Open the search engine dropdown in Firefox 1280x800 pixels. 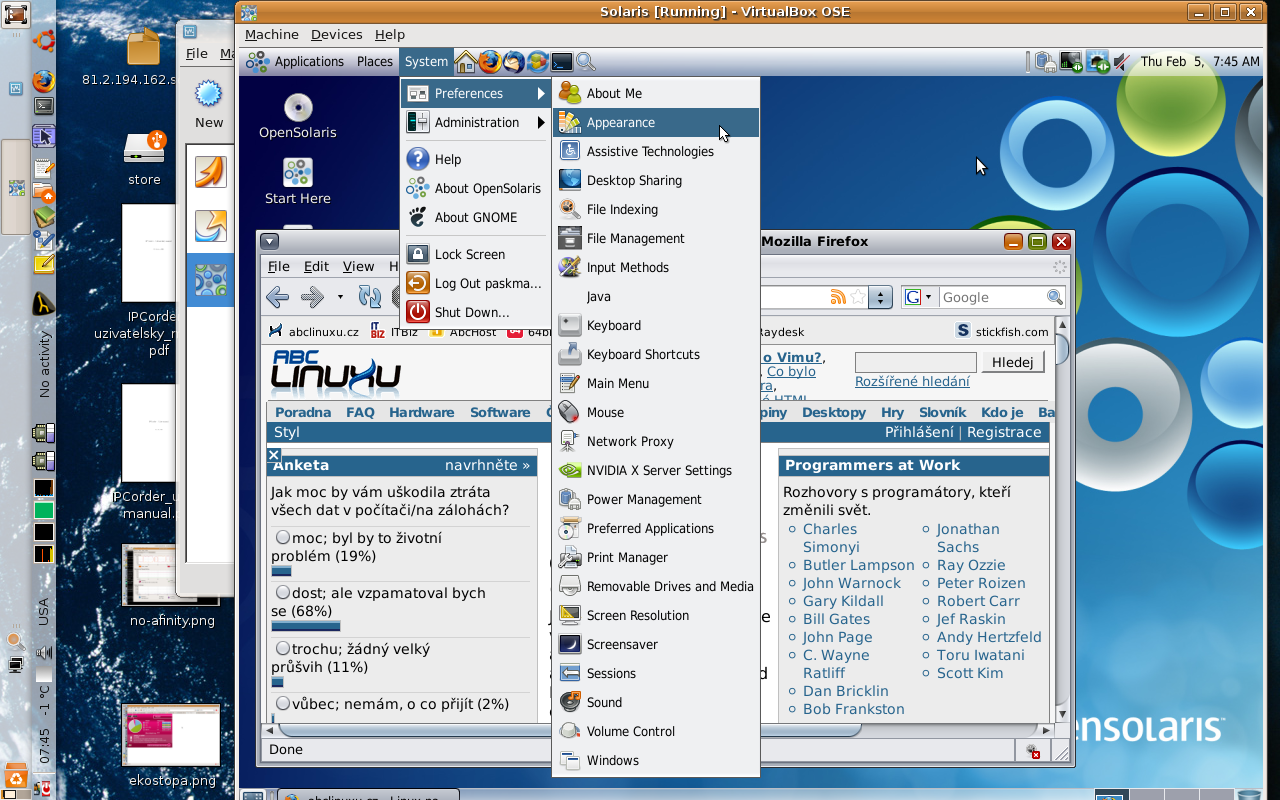[920, 297]
